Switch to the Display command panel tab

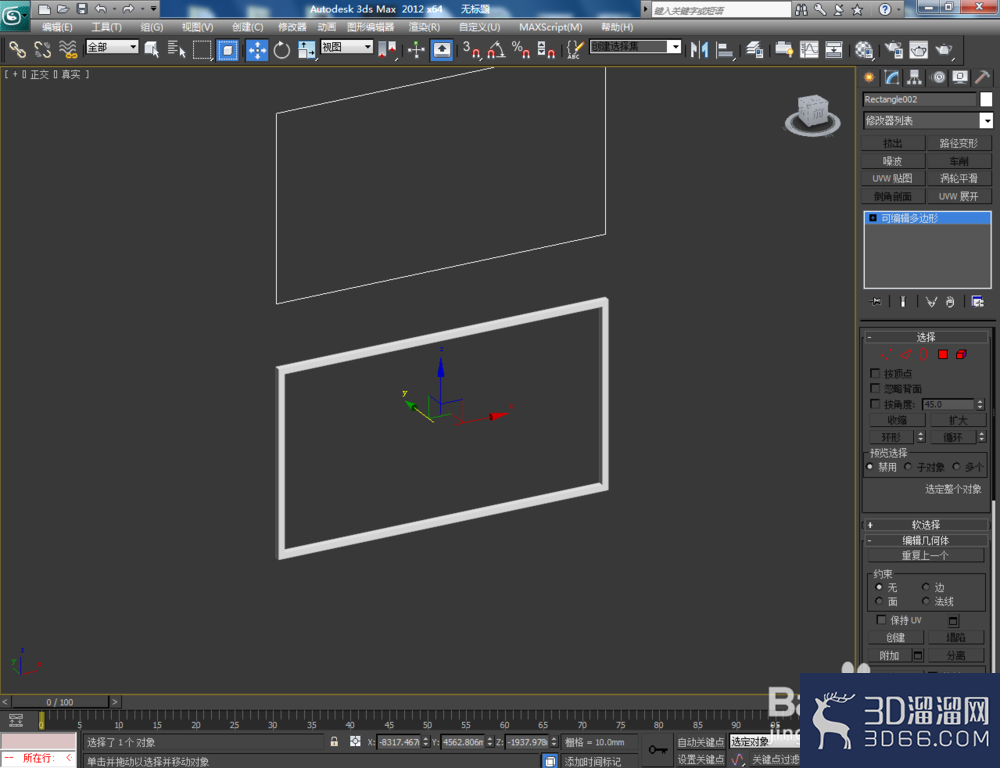(x=960, y=78)
